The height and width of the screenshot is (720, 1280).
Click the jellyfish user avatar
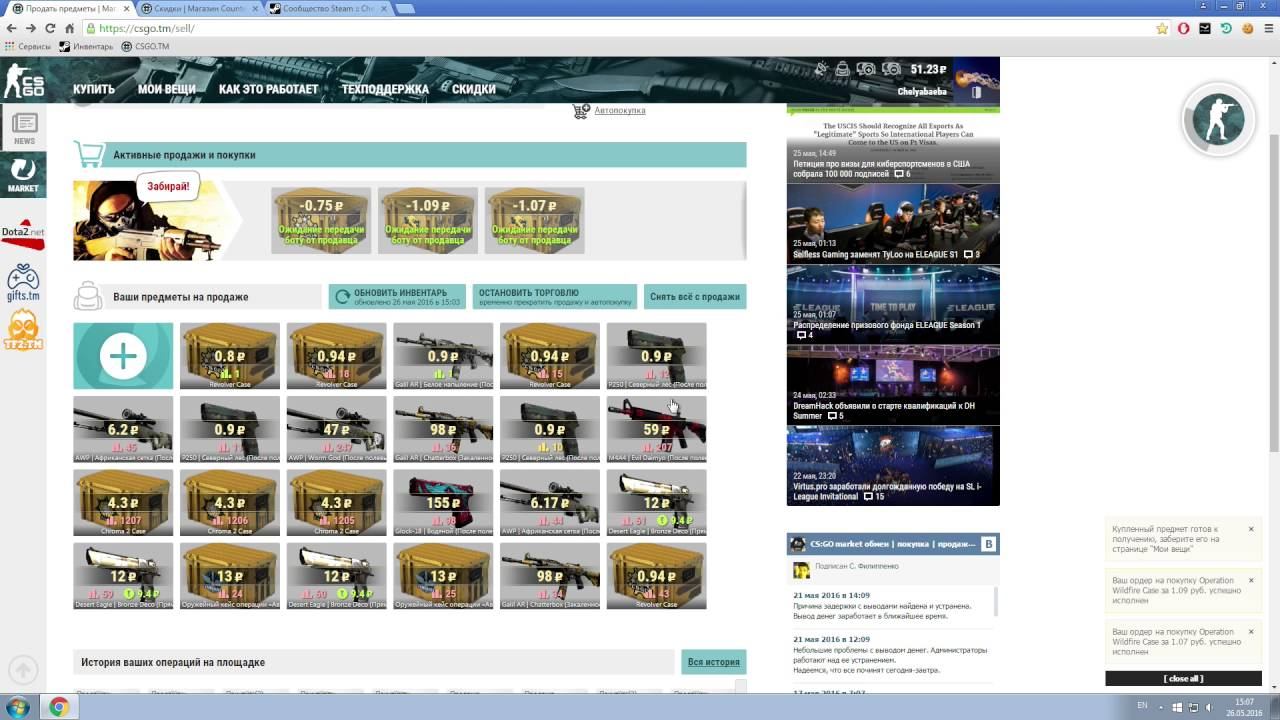point(976,82)
